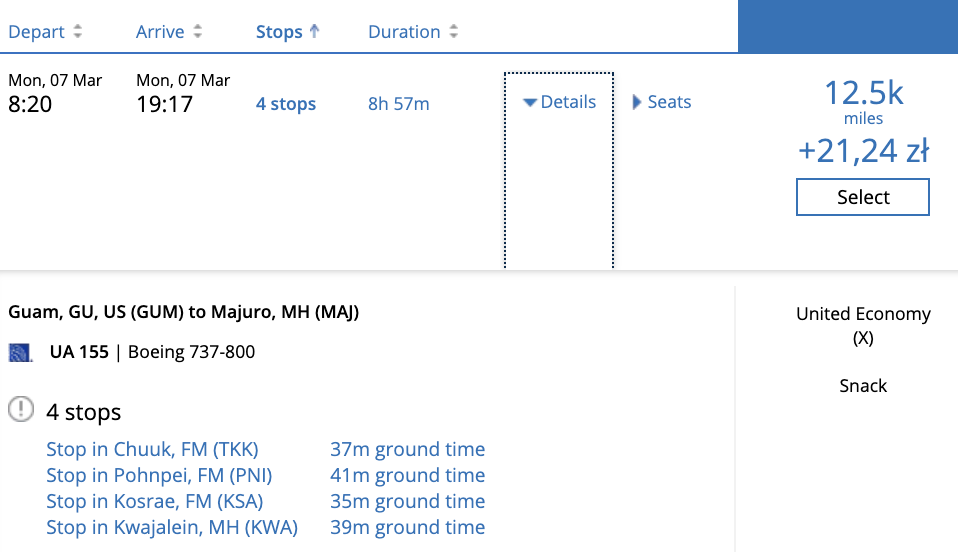958x552 pixels.
Task: Sort flights by Depart column
Action: click(36, 32)
